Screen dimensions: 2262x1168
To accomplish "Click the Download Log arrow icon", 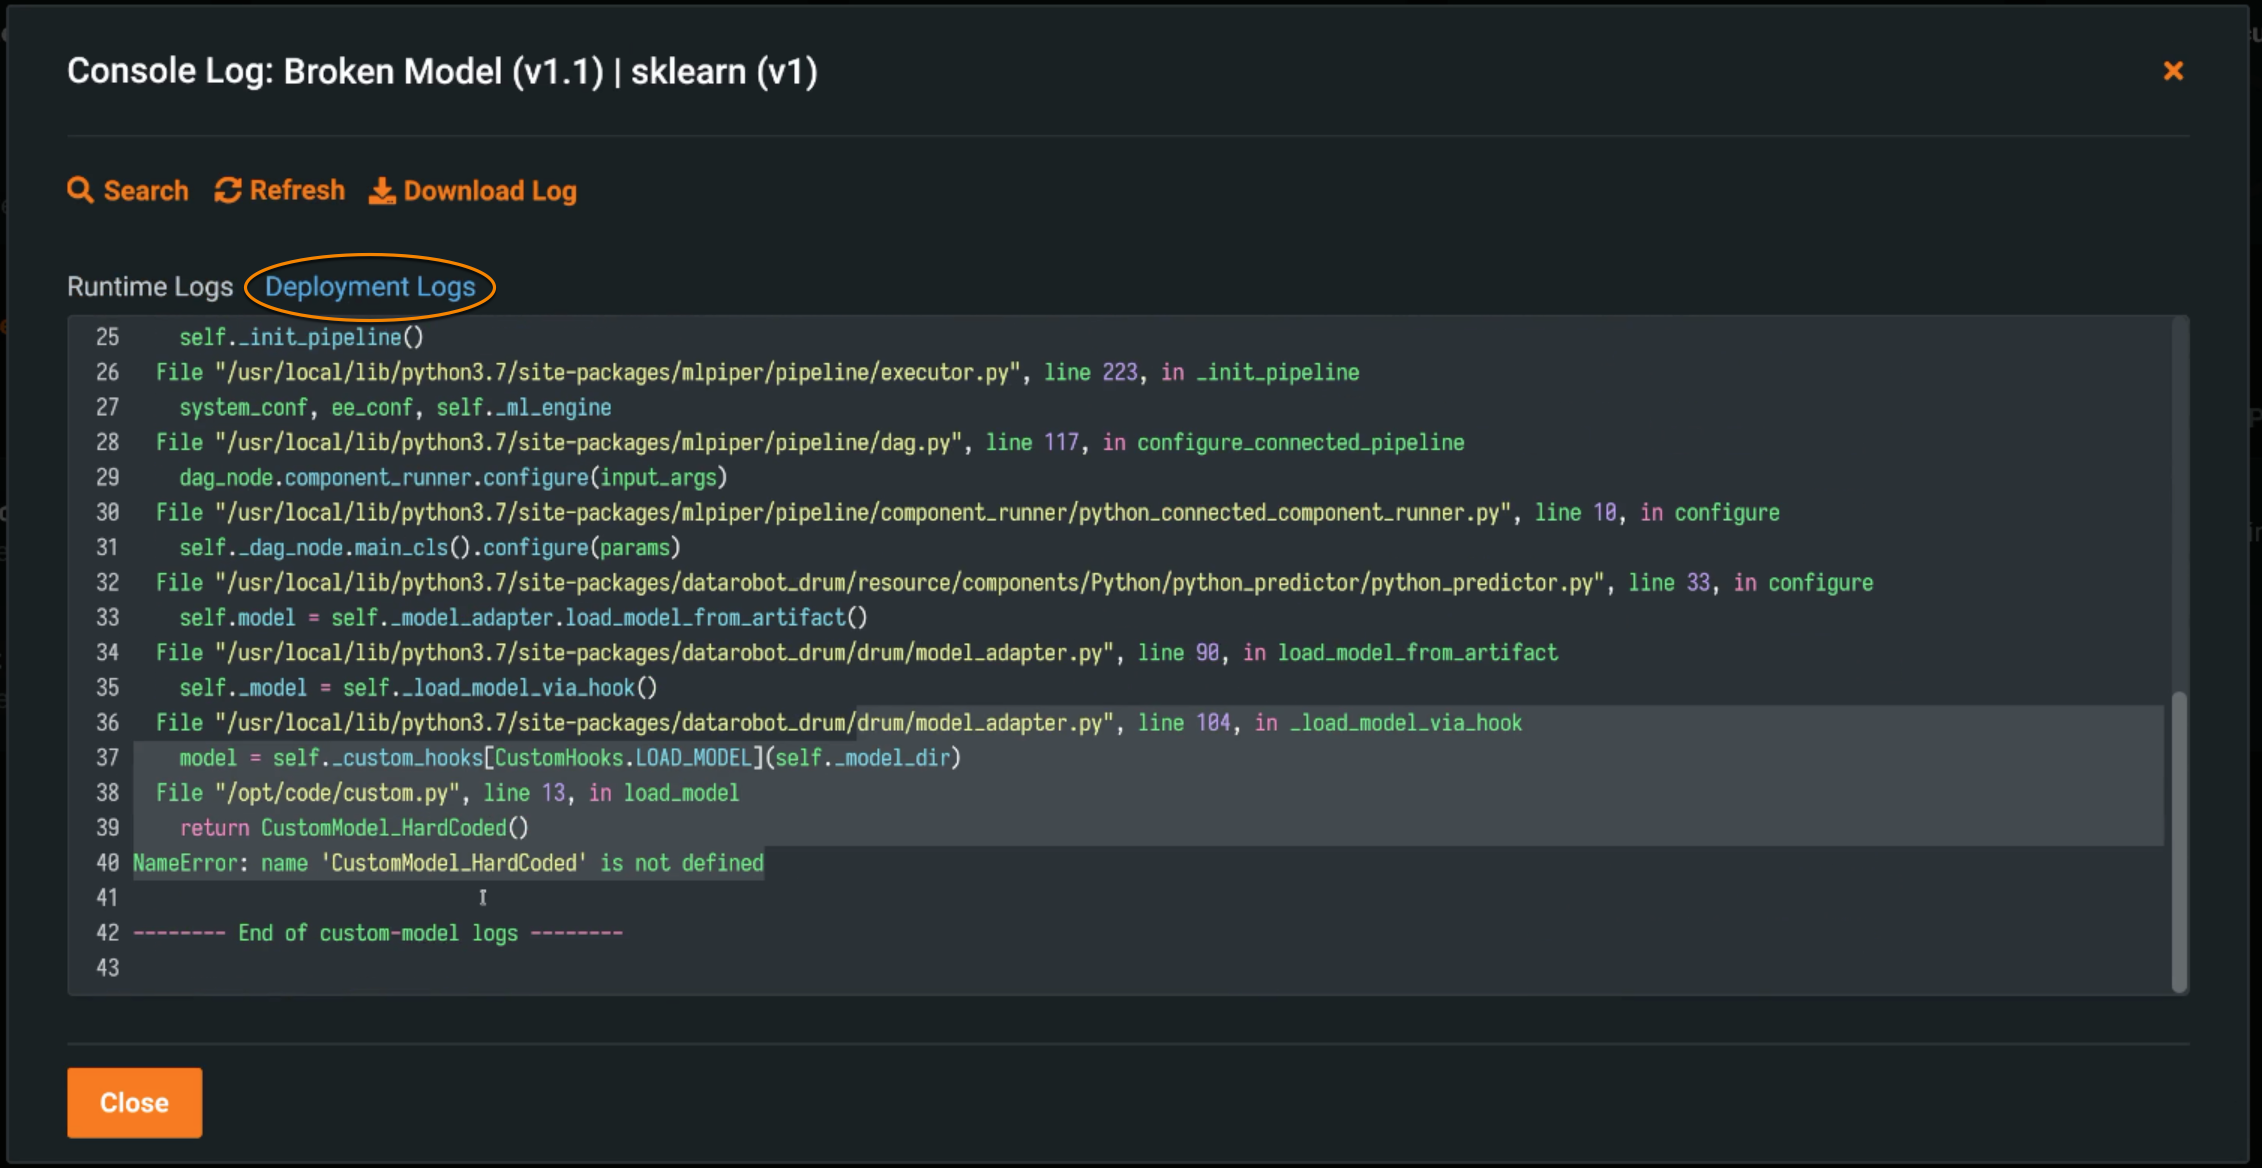I will pos(382,190).
